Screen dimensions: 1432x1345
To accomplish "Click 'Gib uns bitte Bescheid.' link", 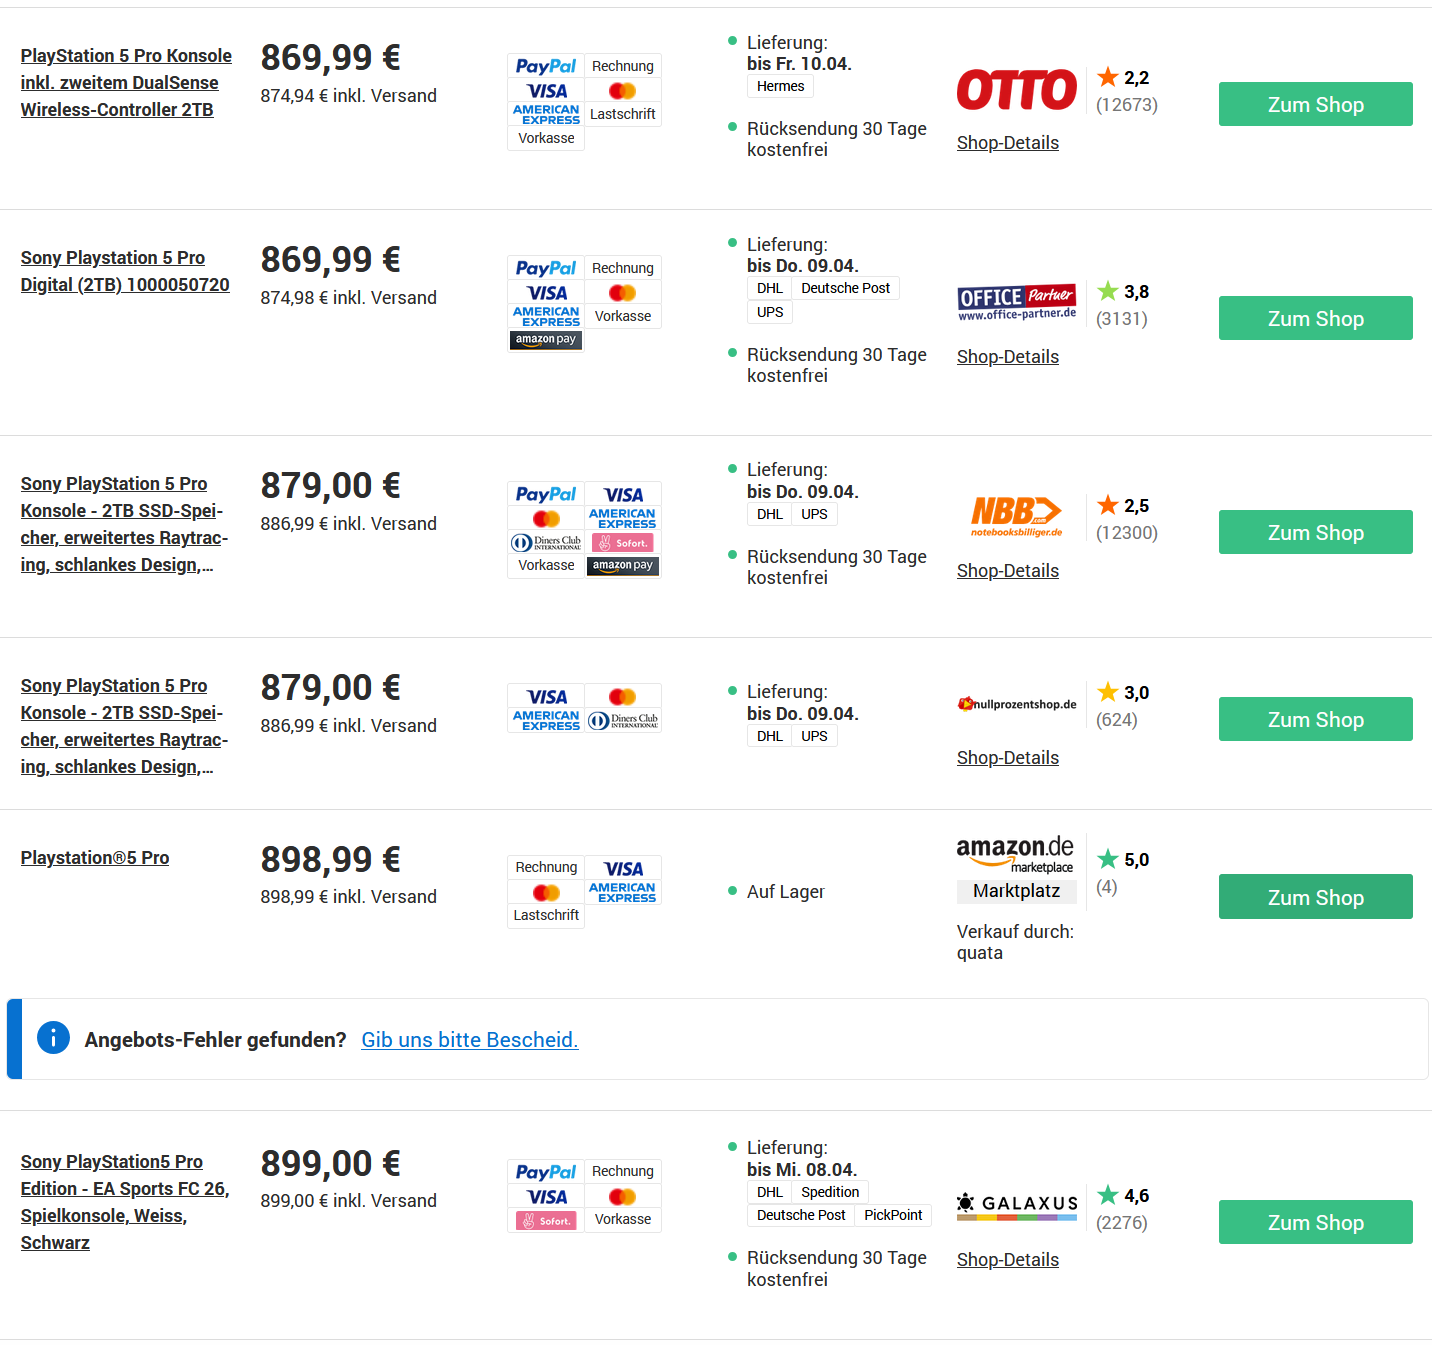I will [x=469, y=1040].
